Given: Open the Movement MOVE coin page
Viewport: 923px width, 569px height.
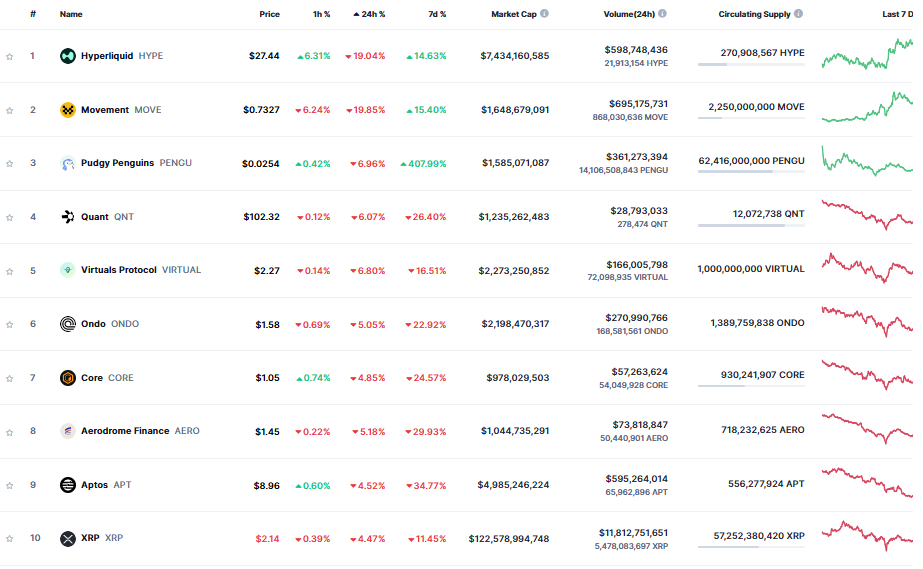Looking at the screenshot, I should coord(121,110).
